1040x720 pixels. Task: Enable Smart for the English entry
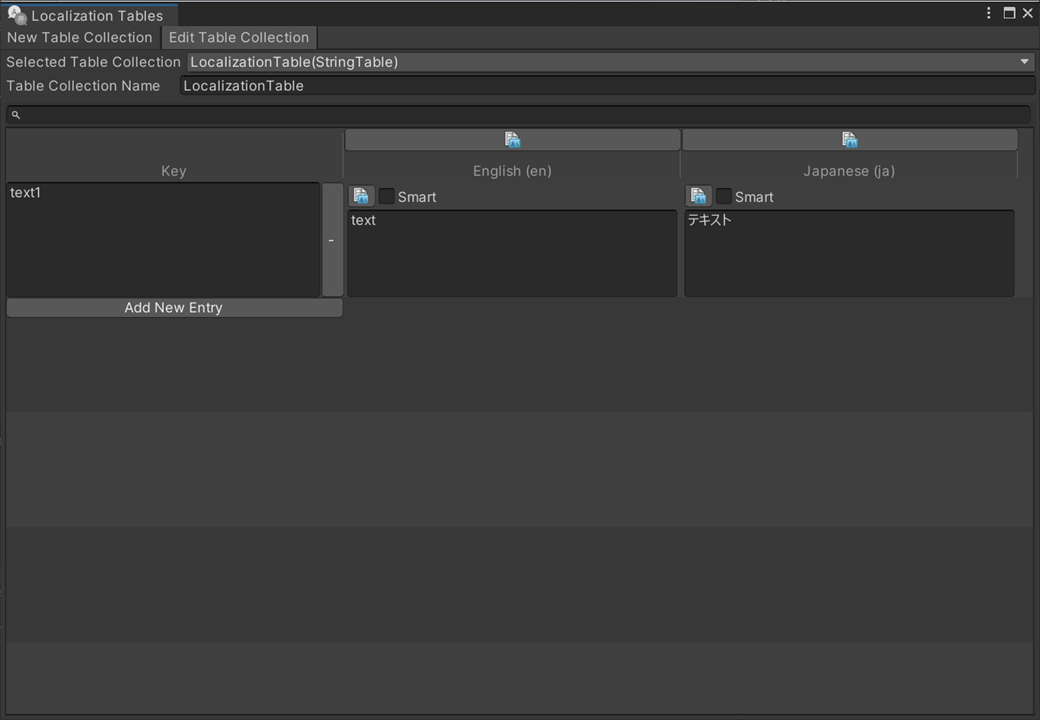(x=386, y=196)
